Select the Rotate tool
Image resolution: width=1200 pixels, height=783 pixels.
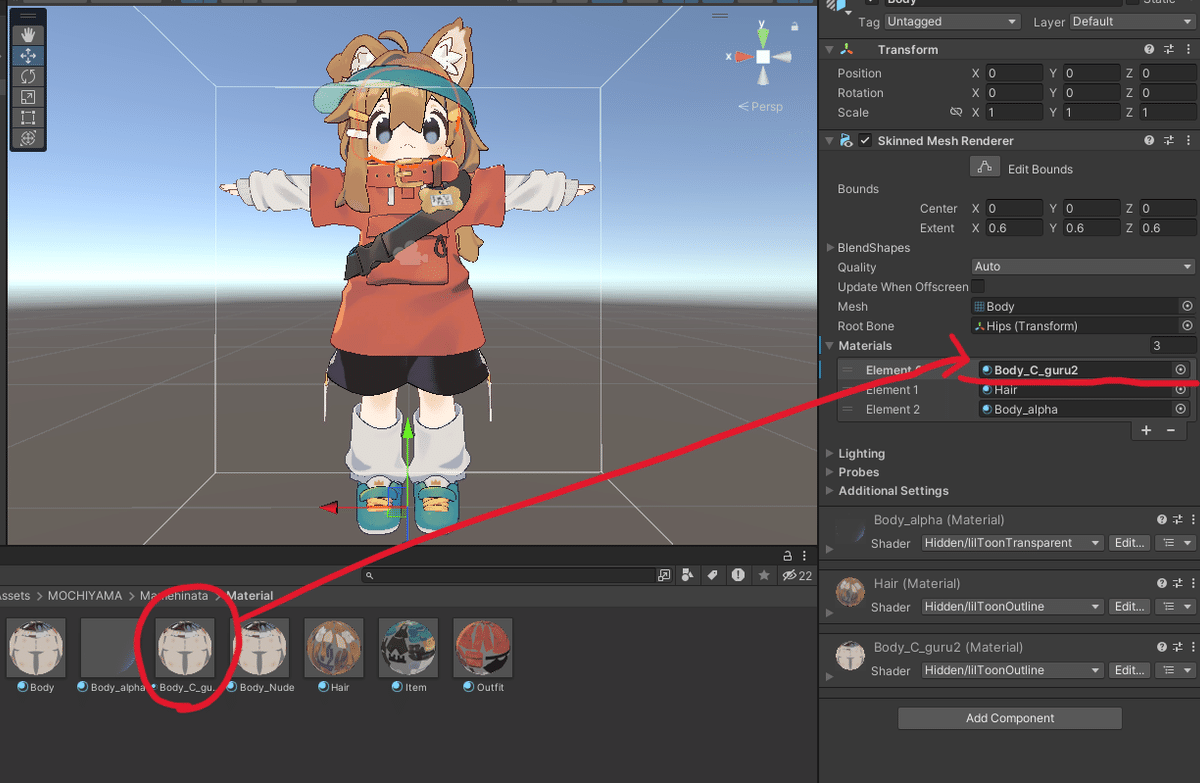[28, 76]
